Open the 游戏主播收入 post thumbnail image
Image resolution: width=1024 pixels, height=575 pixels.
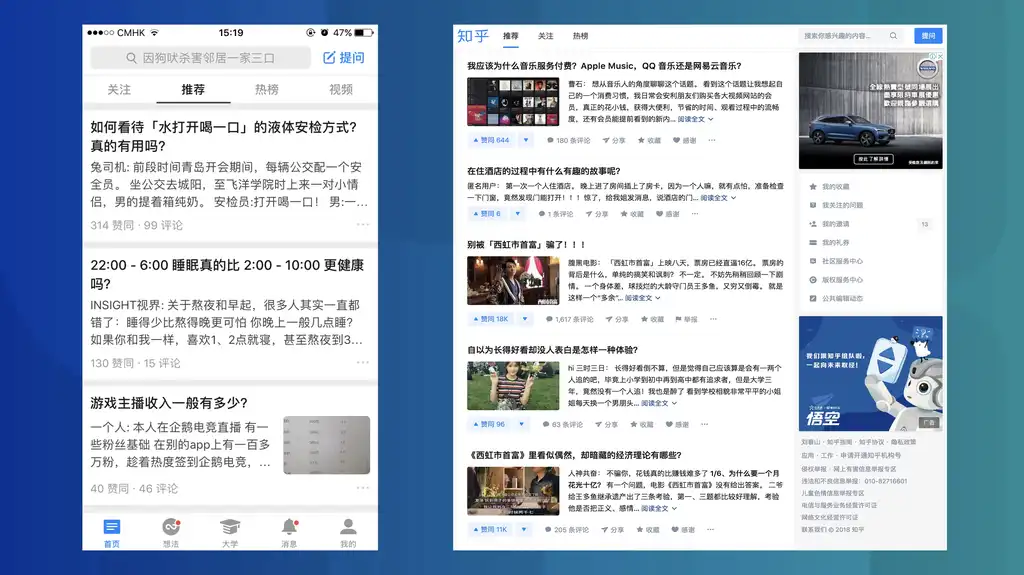click(326, 444)
